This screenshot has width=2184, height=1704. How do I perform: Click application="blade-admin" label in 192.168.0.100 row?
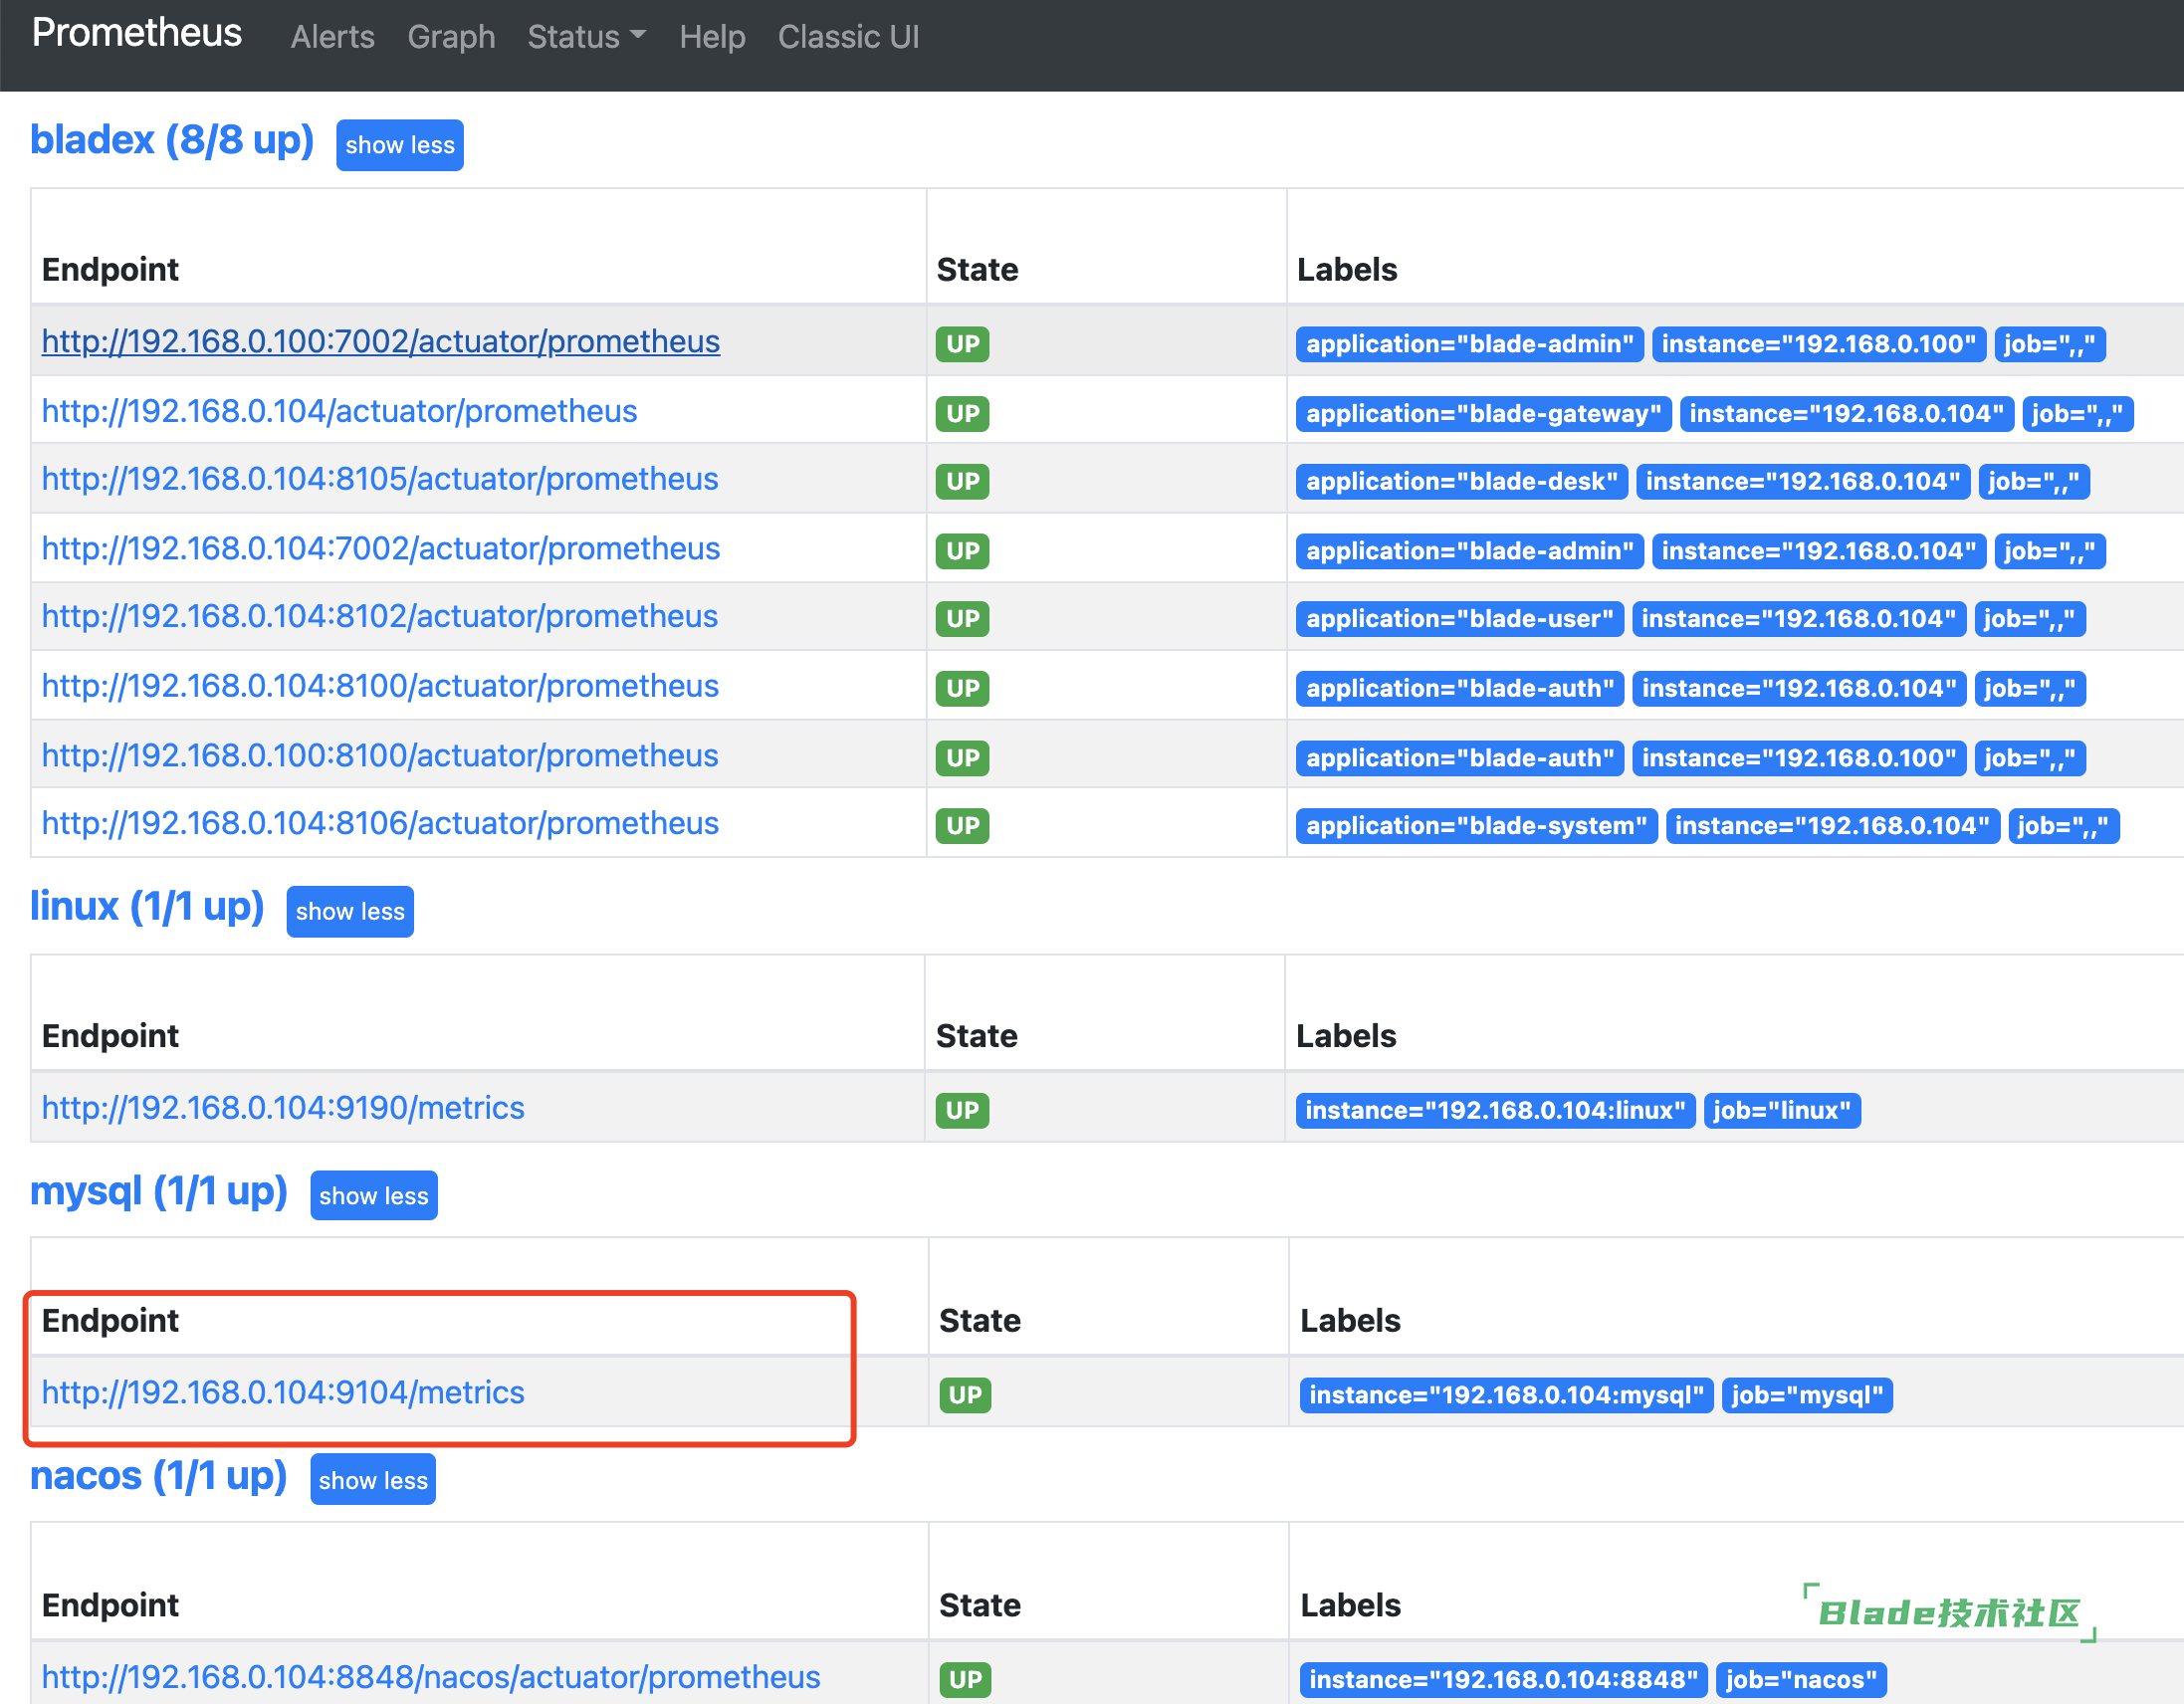(x=1470, y=344)
